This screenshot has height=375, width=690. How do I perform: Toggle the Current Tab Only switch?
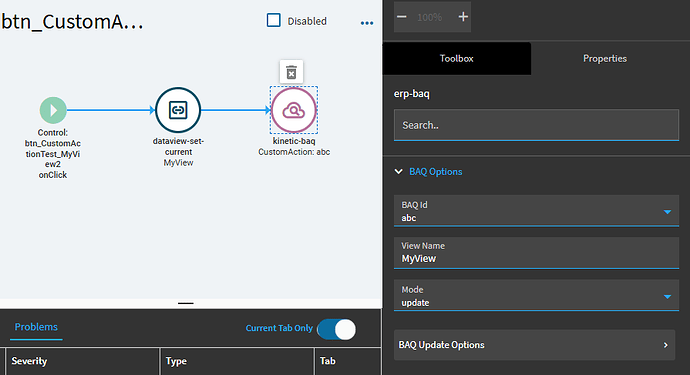337,329
